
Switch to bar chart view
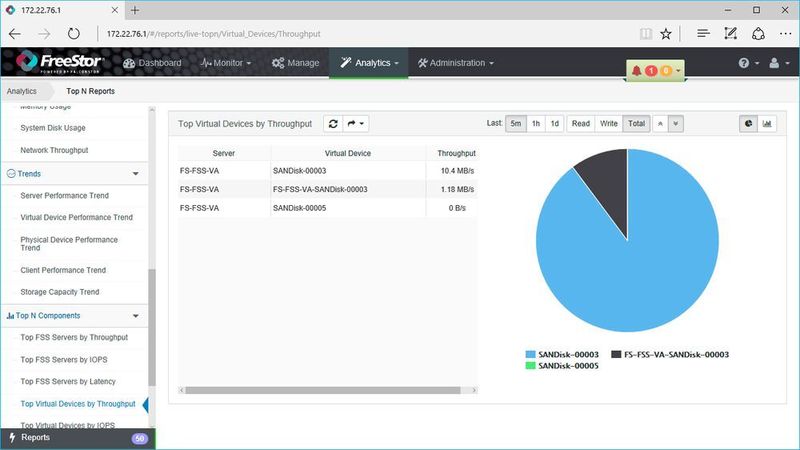click(x=767, y=123)
